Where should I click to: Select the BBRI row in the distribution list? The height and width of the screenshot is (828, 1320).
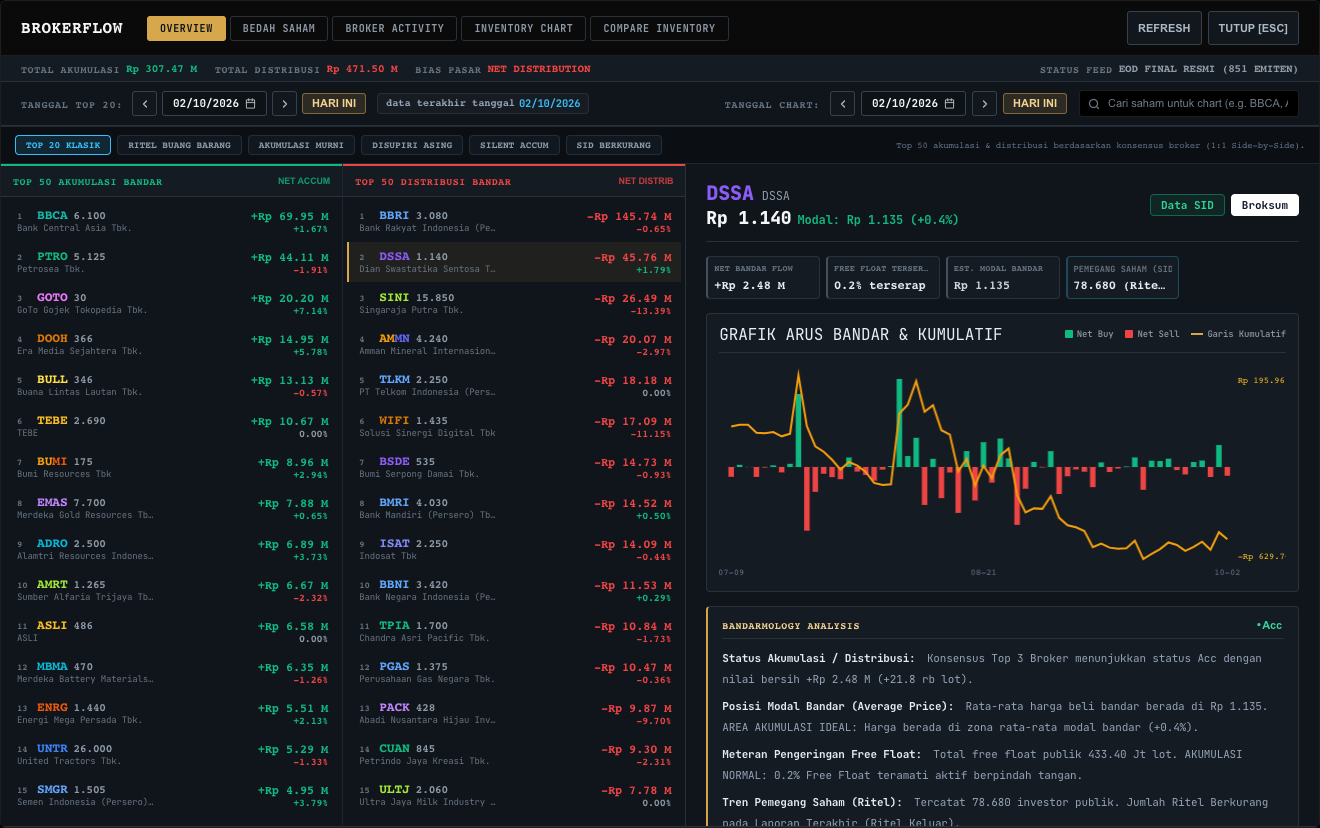[514, 222]
